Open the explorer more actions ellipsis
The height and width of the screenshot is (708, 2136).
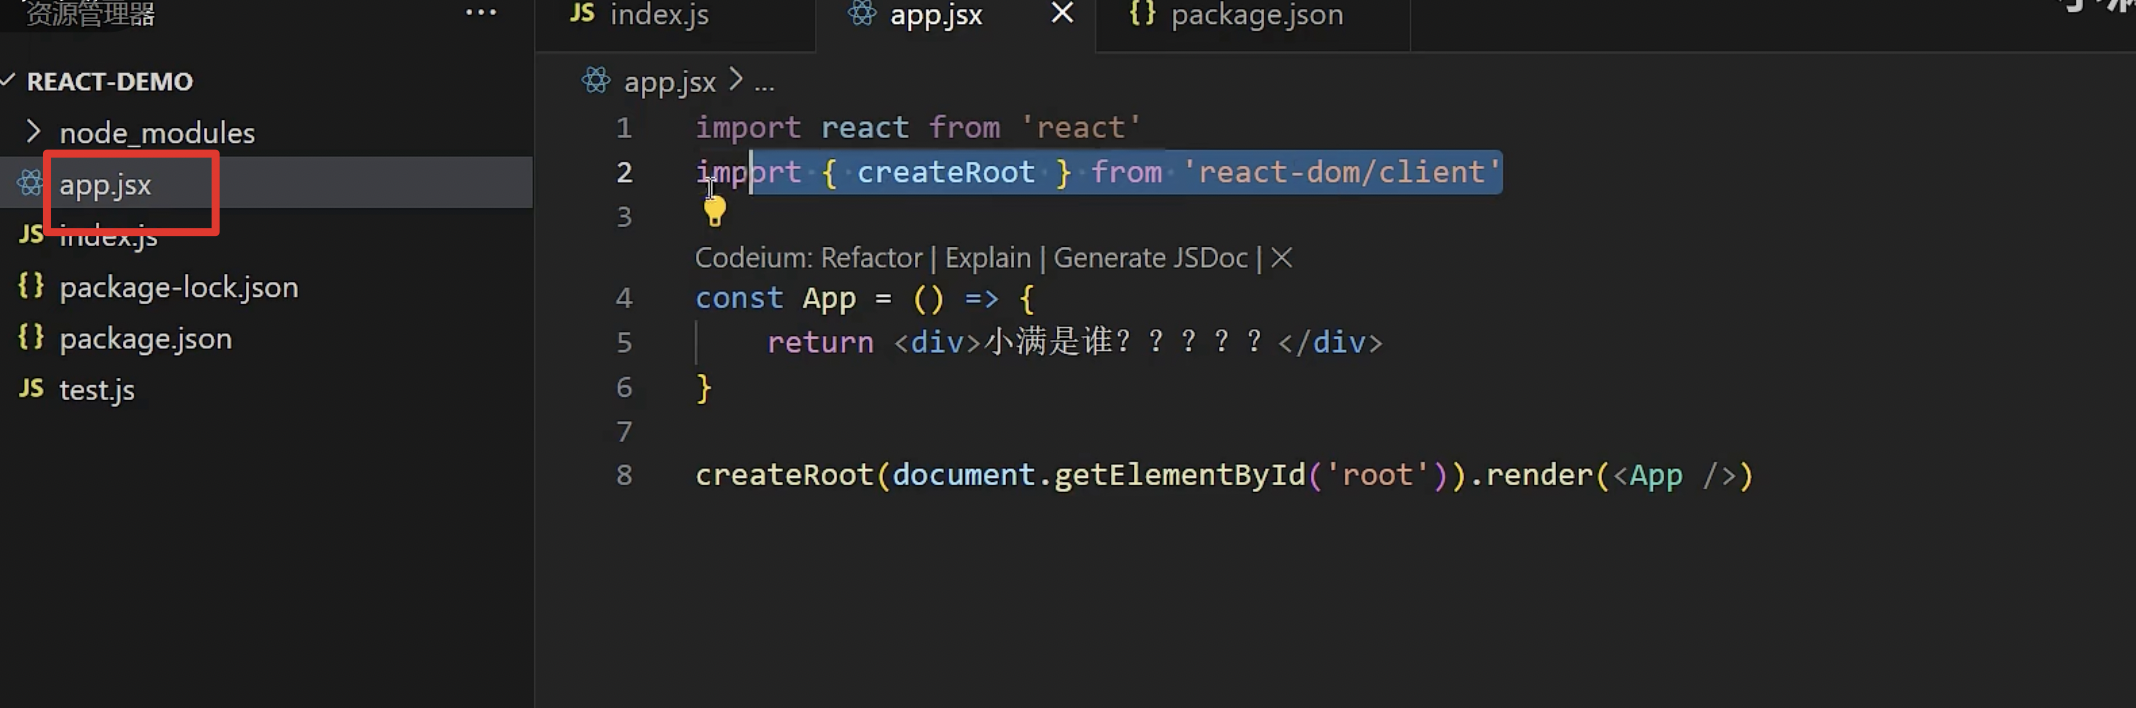(481, 13)
